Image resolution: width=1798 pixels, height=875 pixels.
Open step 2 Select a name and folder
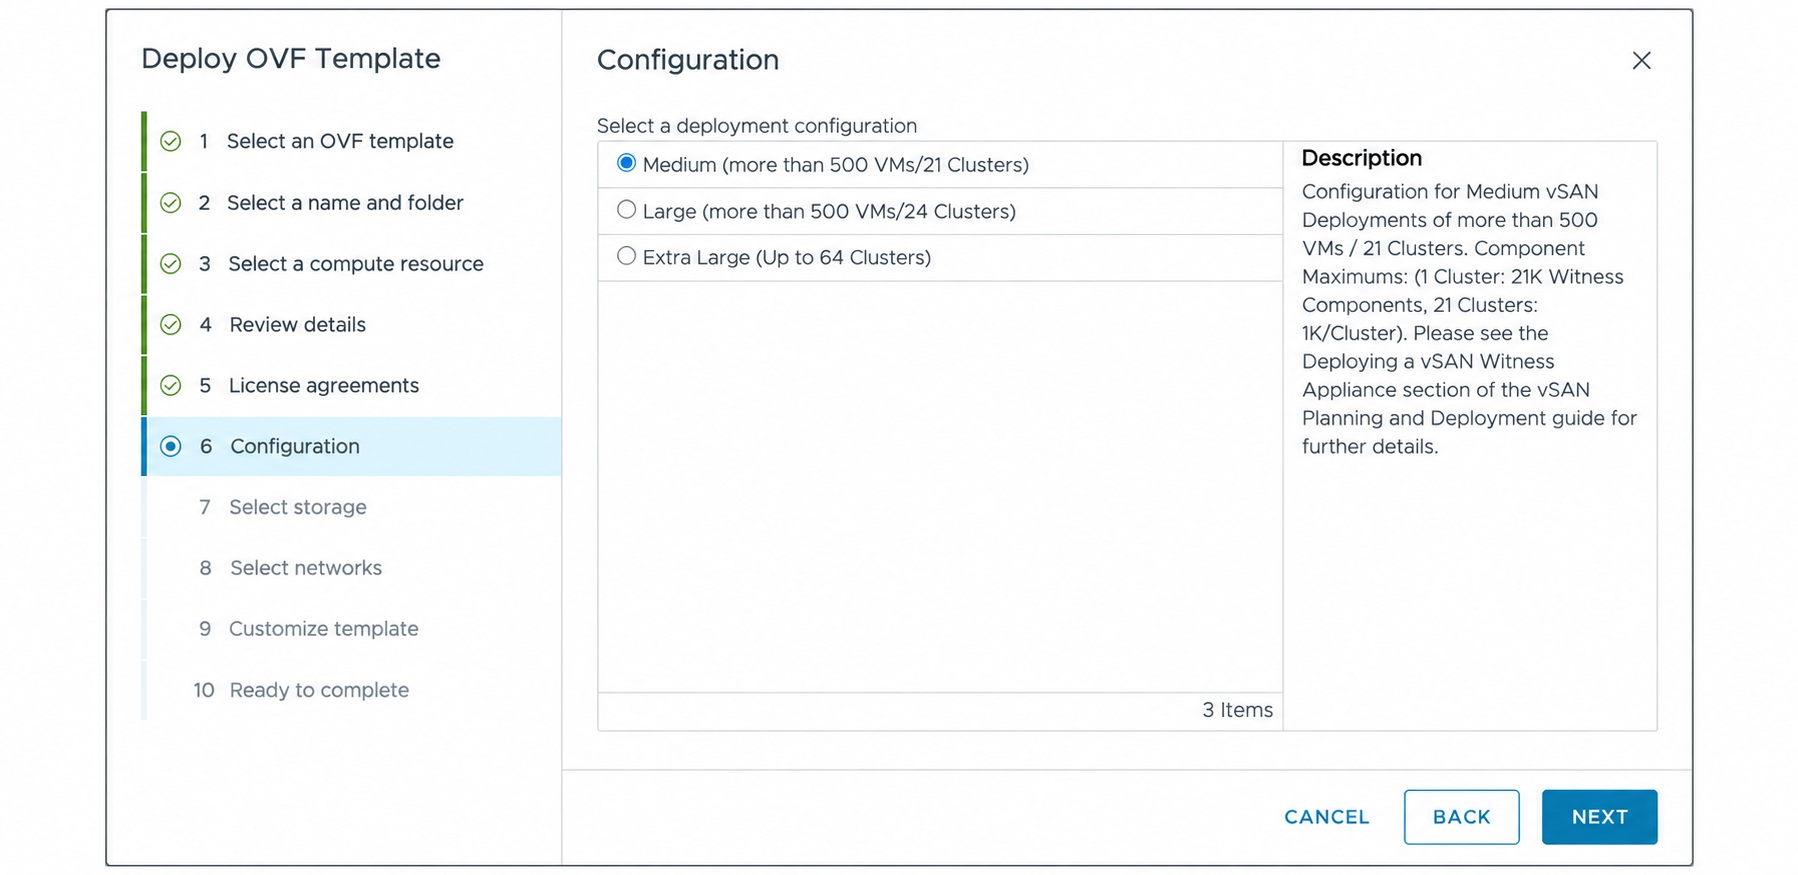(x=352, y=203)
